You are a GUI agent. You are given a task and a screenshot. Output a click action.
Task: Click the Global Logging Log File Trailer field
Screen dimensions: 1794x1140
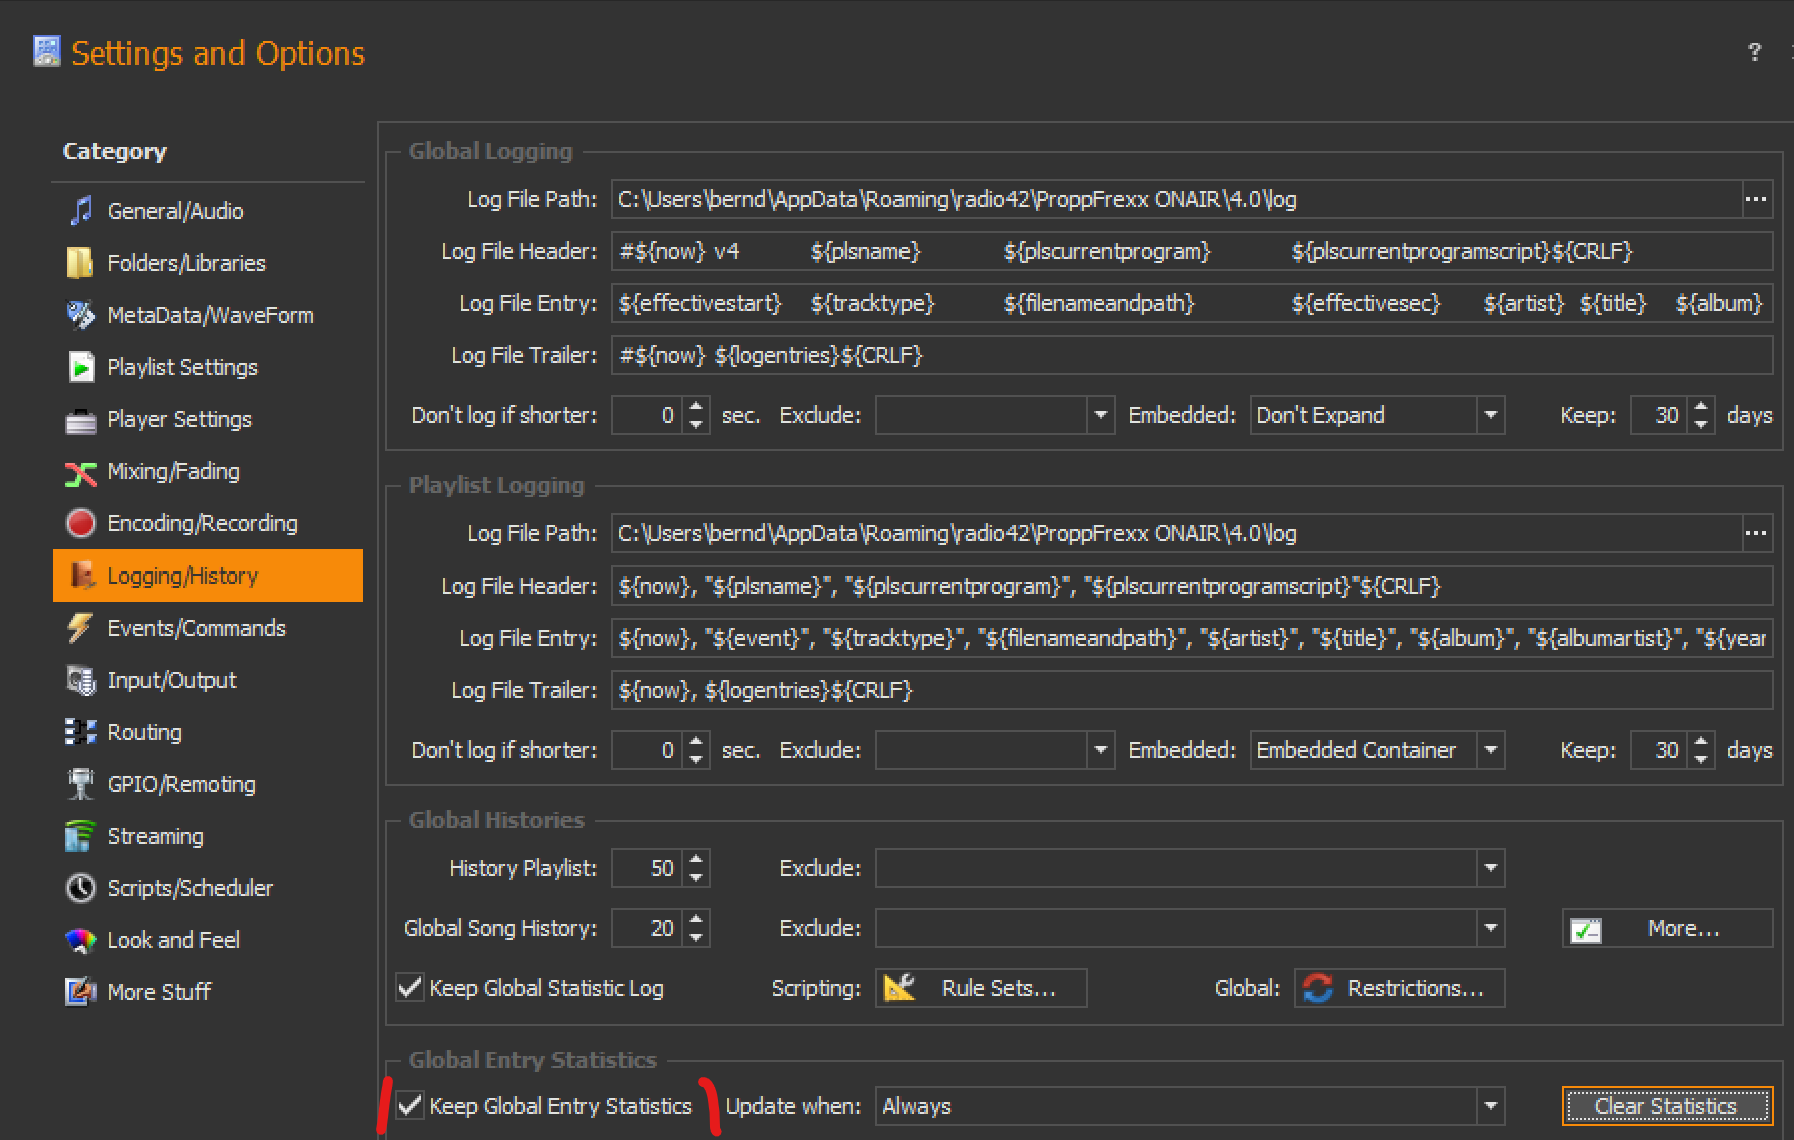coord(1190,355)
